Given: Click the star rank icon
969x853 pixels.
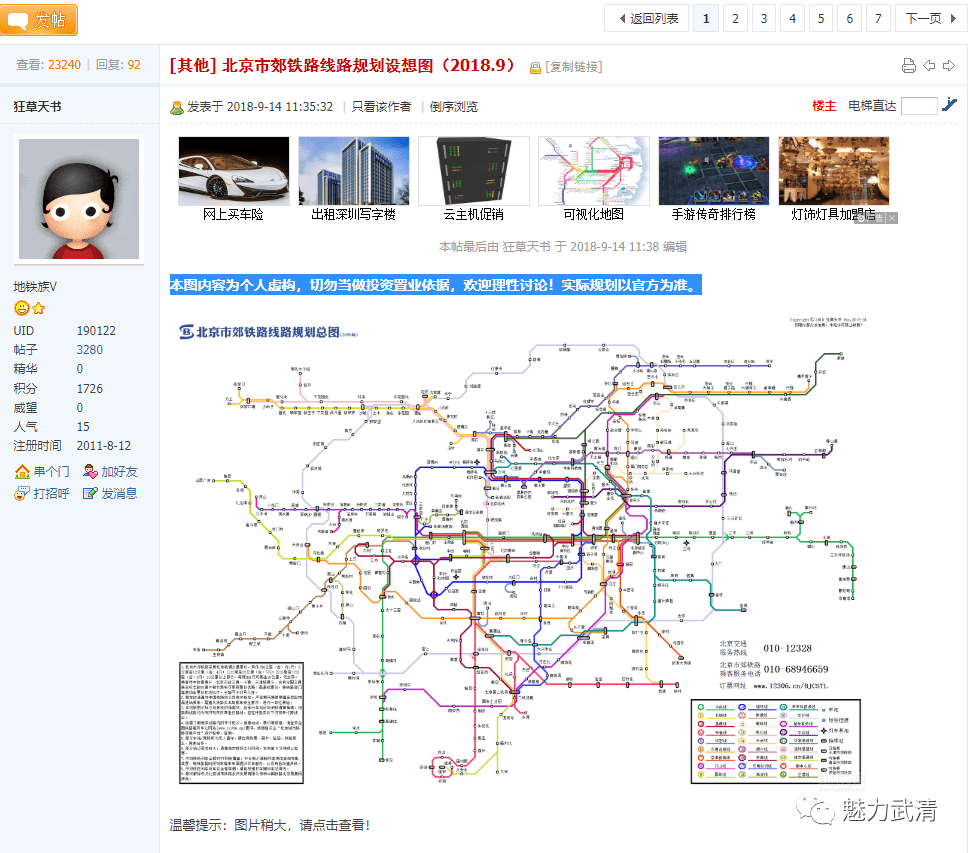Looking at the screenshot, I should pos(38,308).
